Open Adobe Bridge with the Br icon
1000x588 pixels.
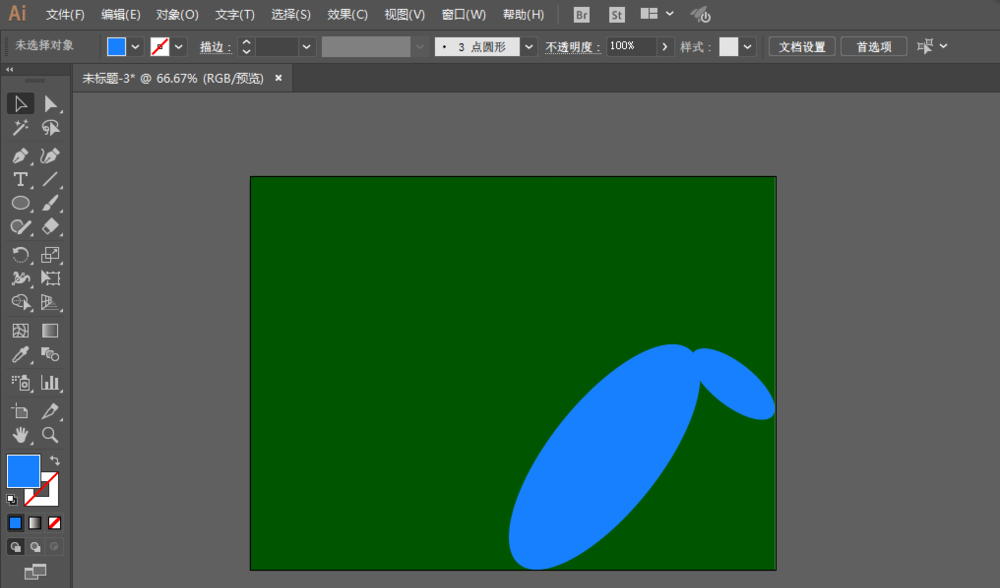[581, 15]
